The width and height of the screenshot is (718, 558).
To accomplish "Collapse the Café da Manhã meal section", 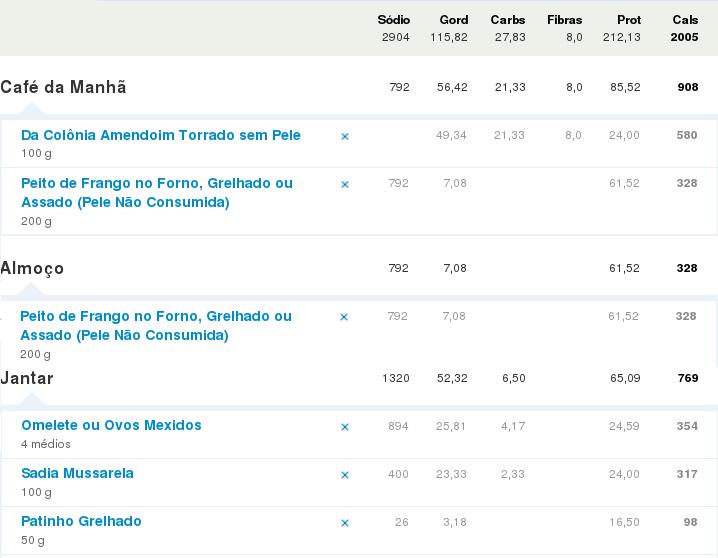I will click(x=63, y=87).
